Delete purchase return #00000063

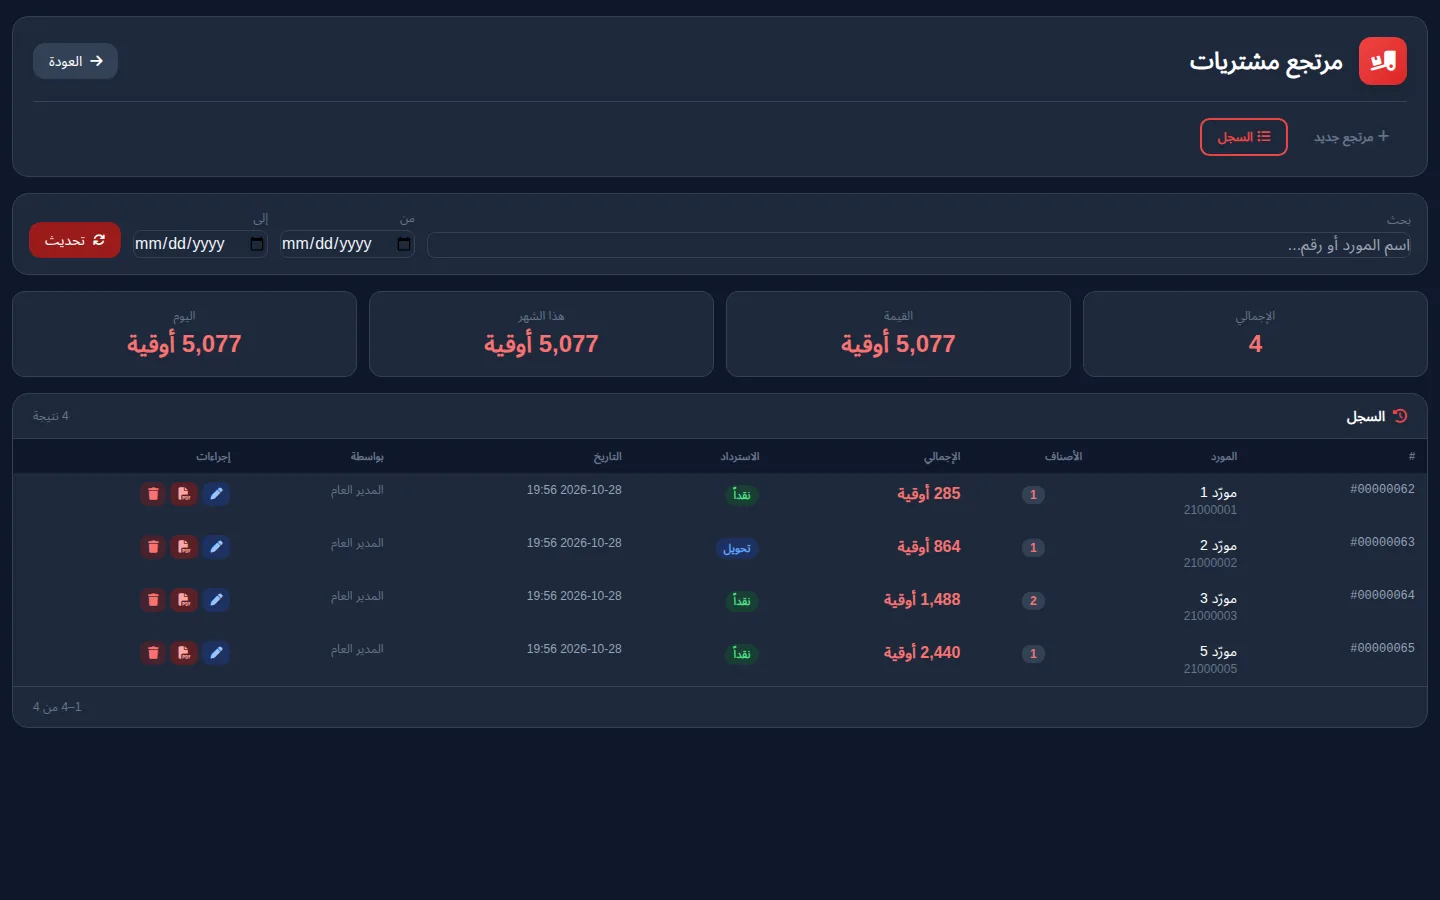153,547
